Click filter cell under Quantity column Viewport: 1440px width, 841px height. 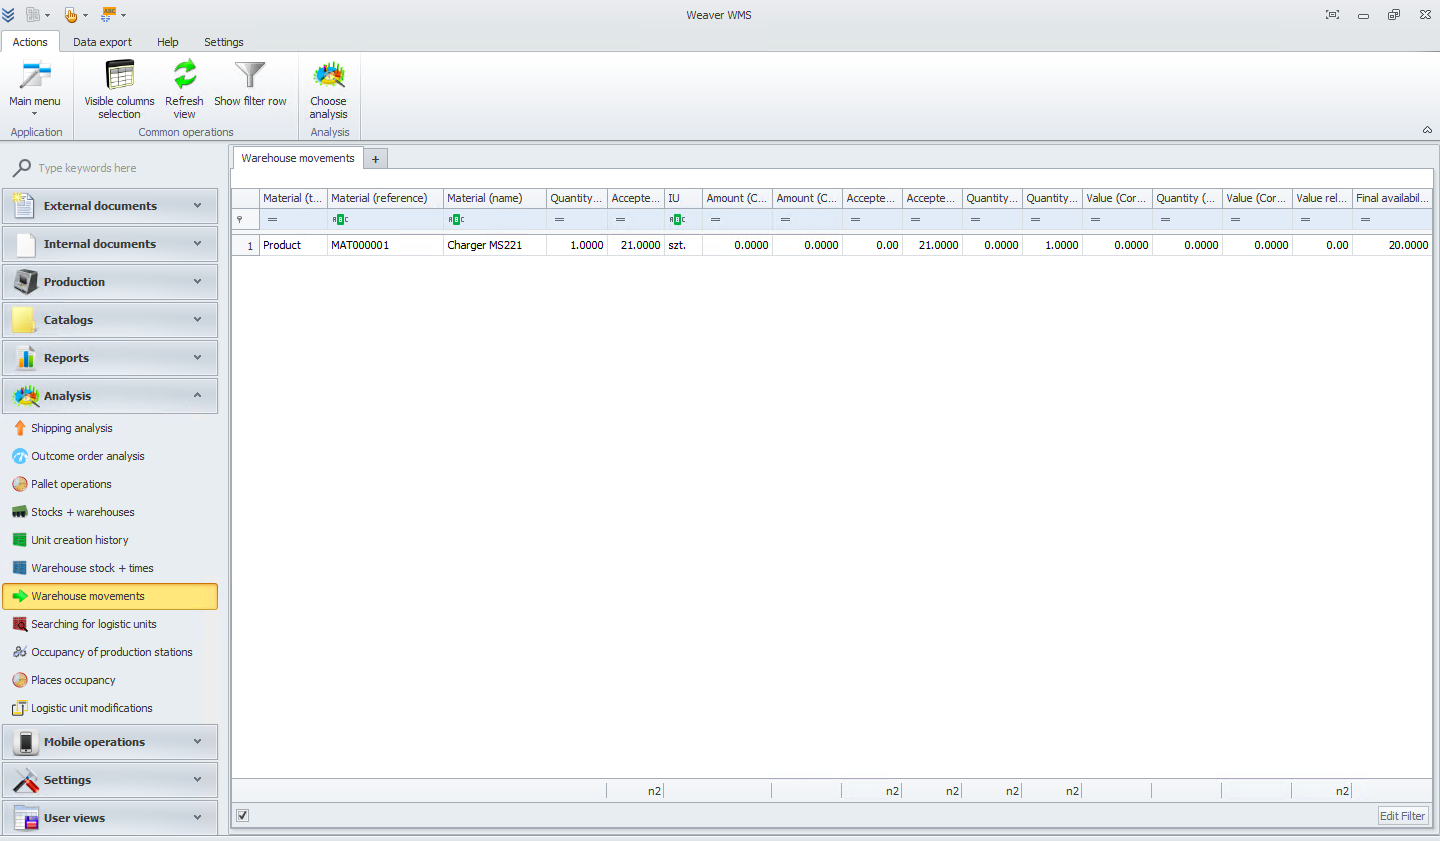pyautogui.click(x=577, y=219)
